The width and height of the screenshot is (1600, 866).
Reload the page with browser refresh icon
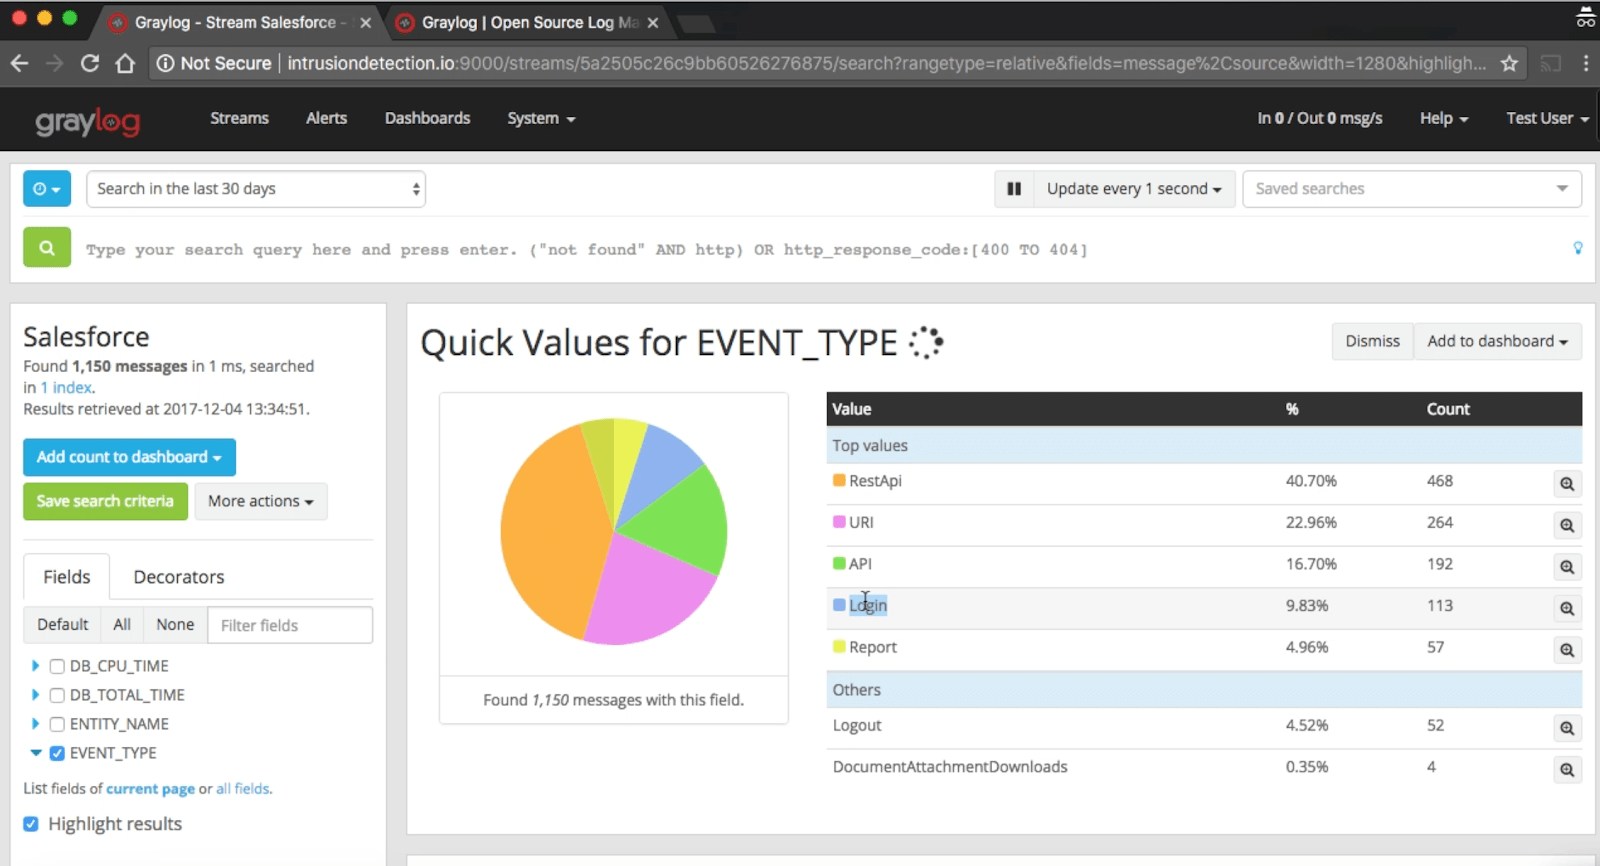(90, 63)
